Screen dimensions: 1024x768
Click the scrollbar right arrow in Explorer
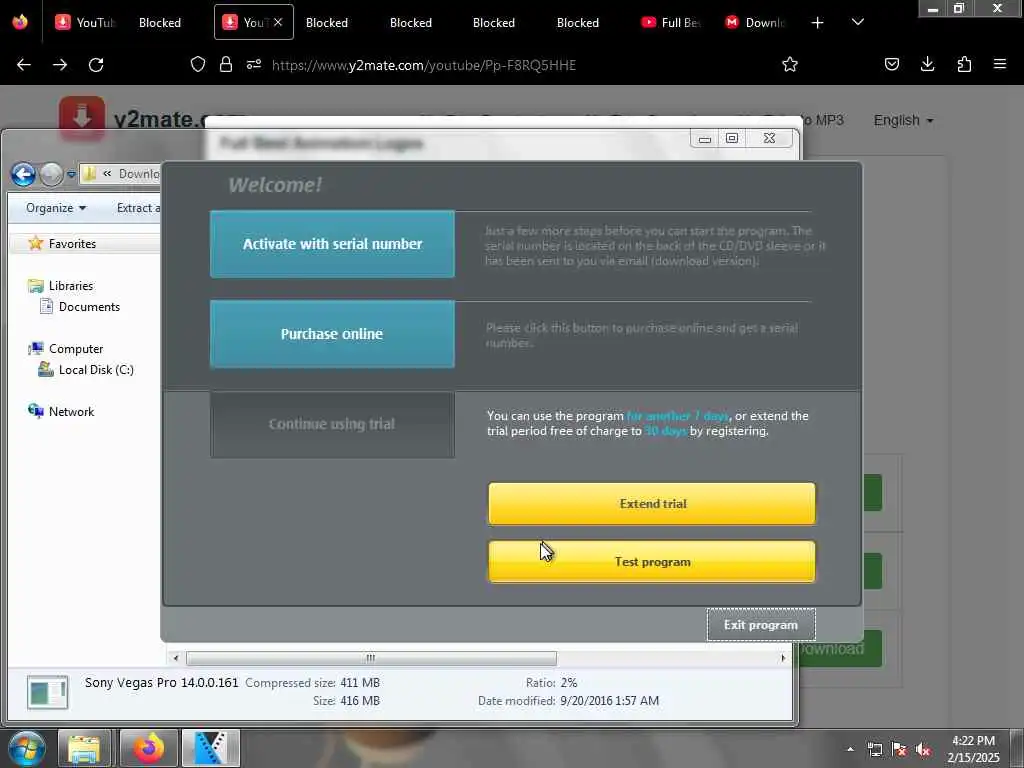(x=783, y=658)
